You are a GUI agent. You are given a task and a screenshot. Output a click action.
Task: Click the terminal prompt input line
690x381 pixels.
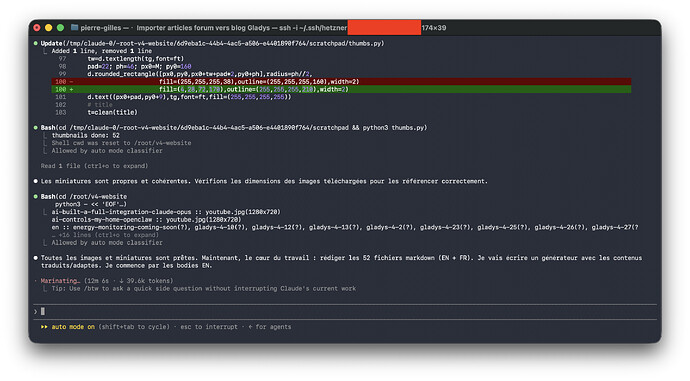coord(345,311)
